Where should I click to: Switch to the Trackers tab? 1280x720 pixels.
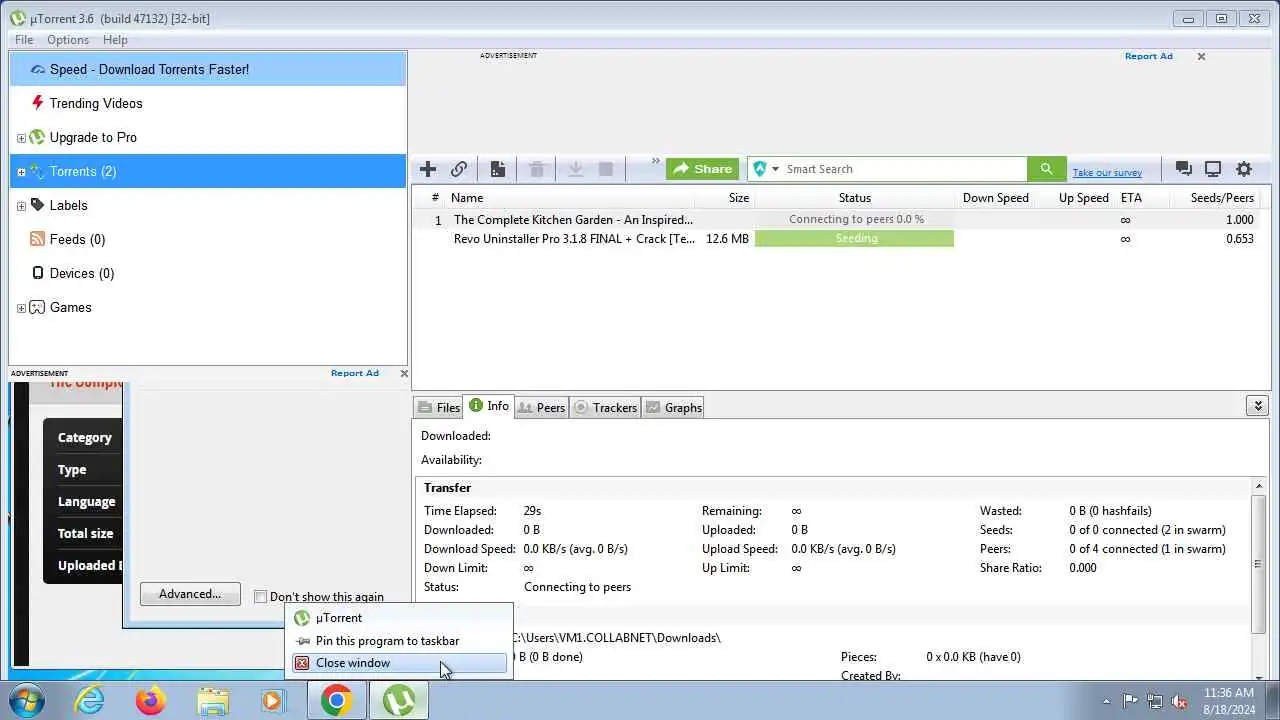(605, 407)
